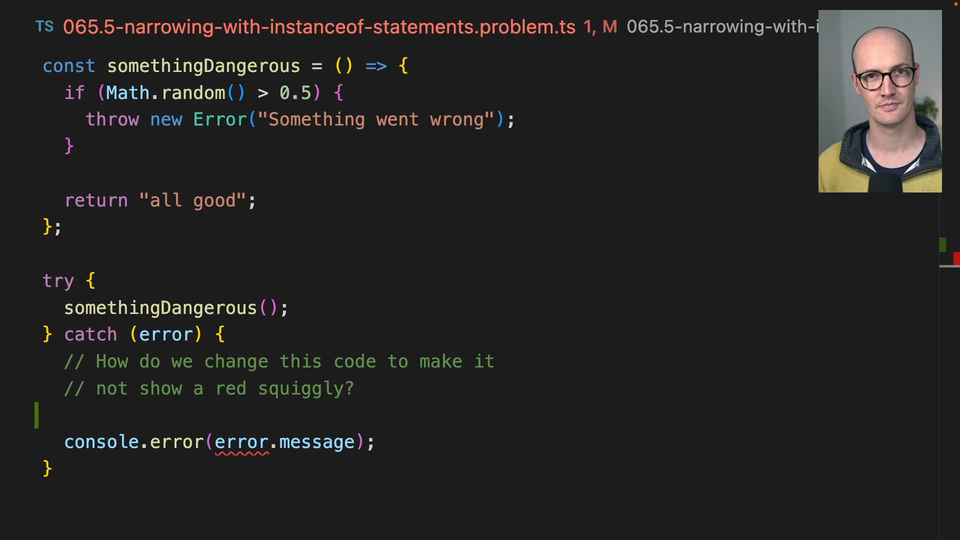Click the "How do we change this code" comment
Screen dimensions: 960x540
280,361
